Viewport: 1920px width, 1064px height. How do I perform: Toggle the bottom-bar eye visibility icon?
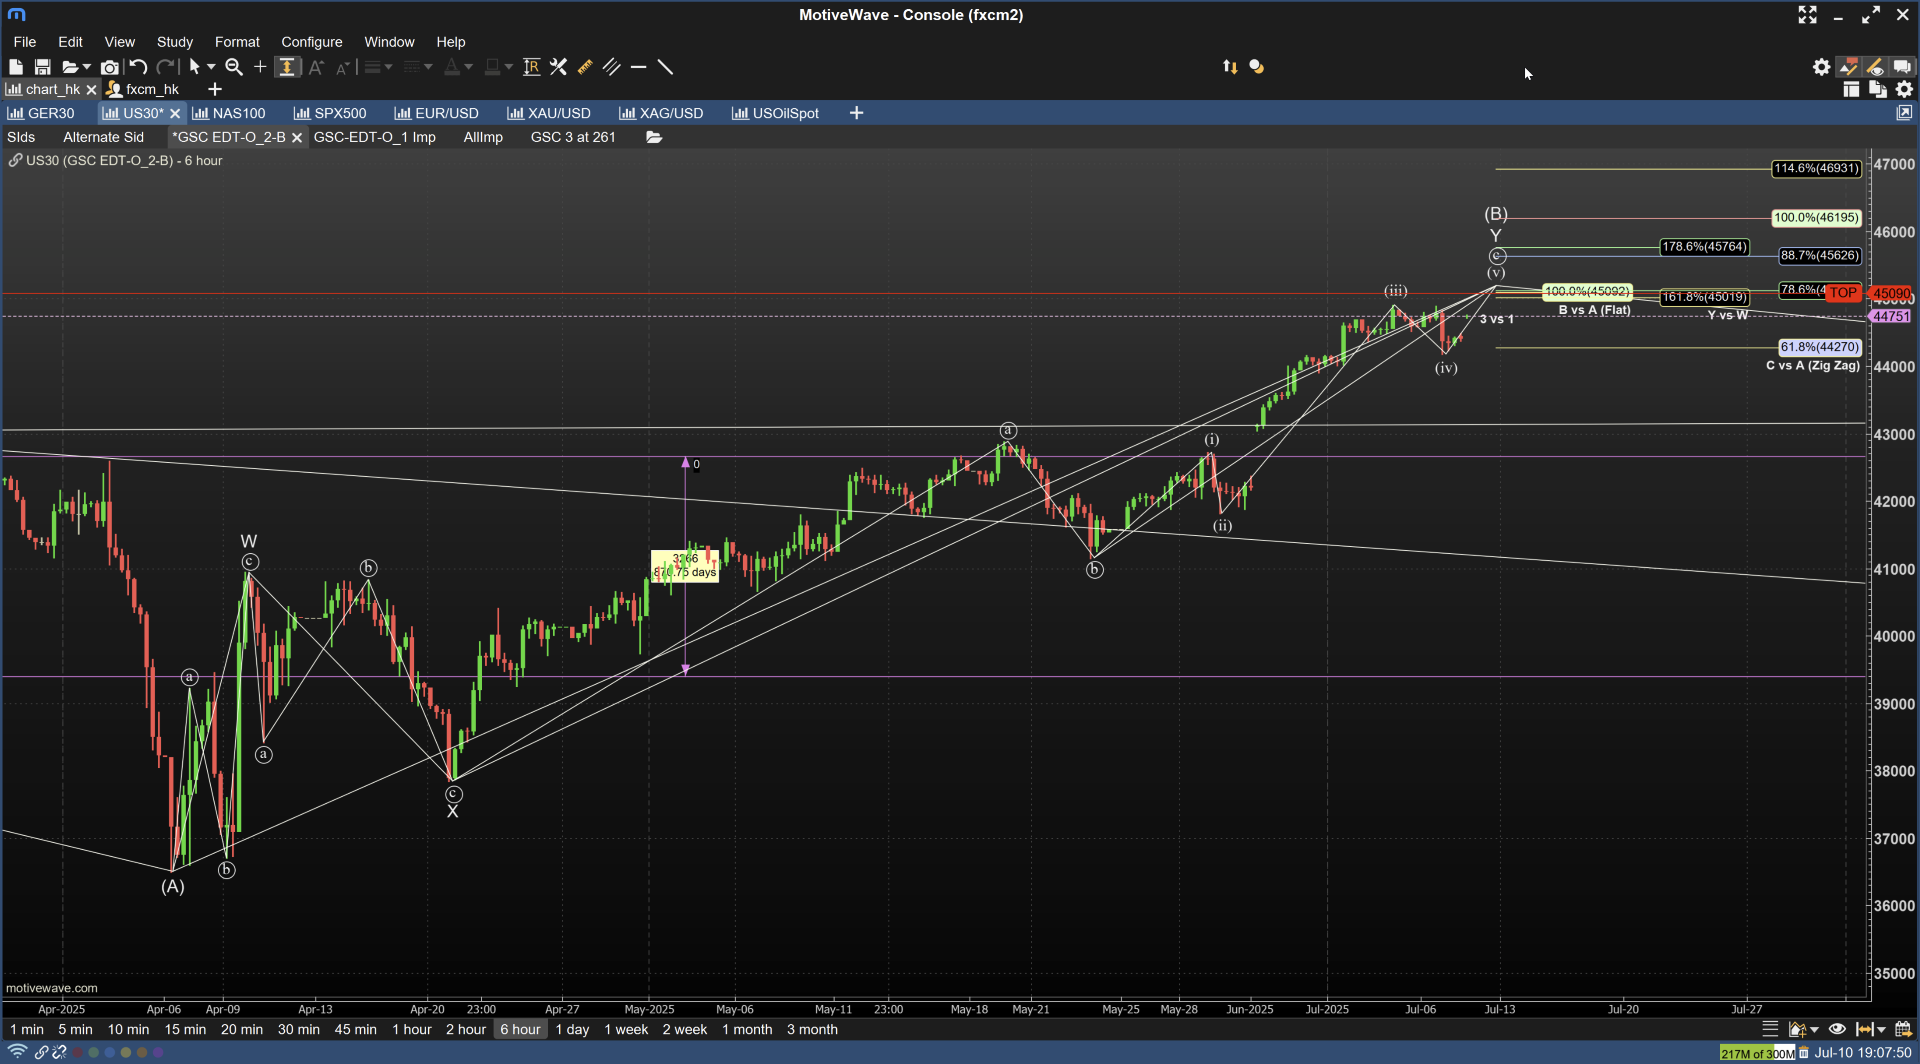tap(1837, 1029)
